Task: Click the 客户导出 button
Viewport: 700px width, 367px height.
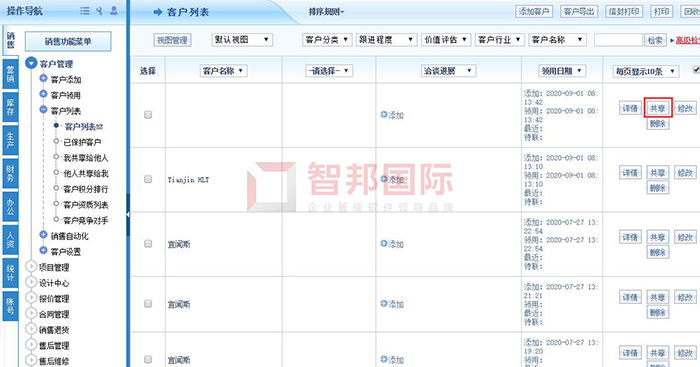Action: (579, 12)
